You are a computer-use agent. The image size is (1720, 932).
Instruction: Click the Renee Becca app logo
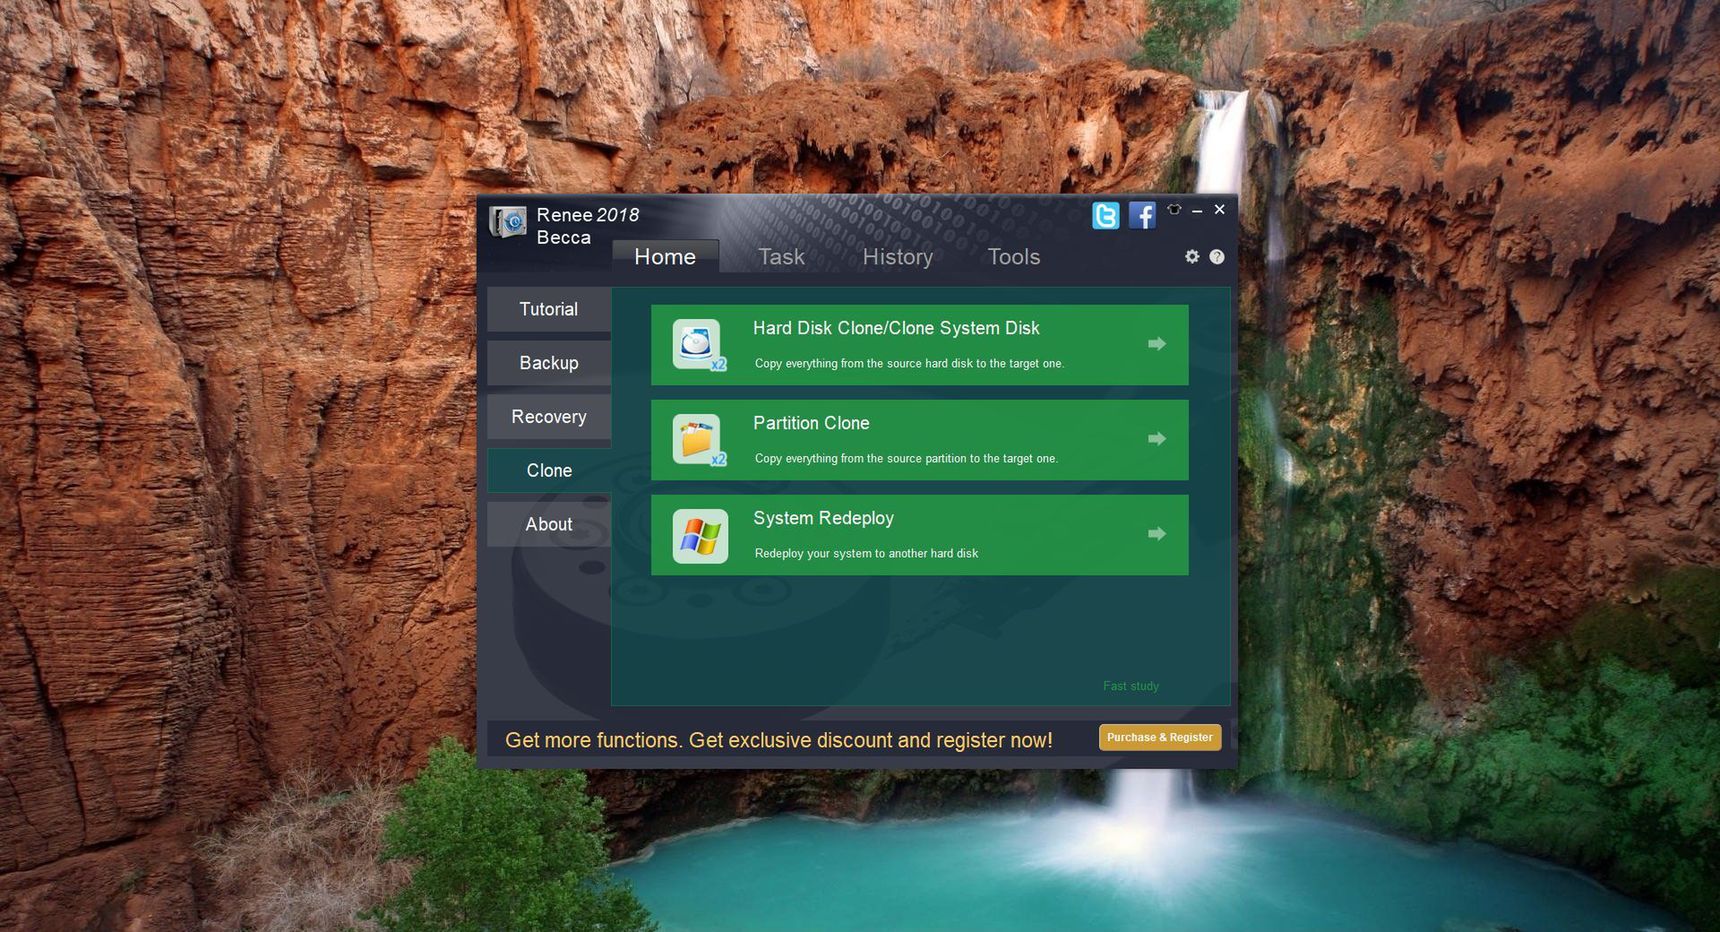click(x=509, y=222)
